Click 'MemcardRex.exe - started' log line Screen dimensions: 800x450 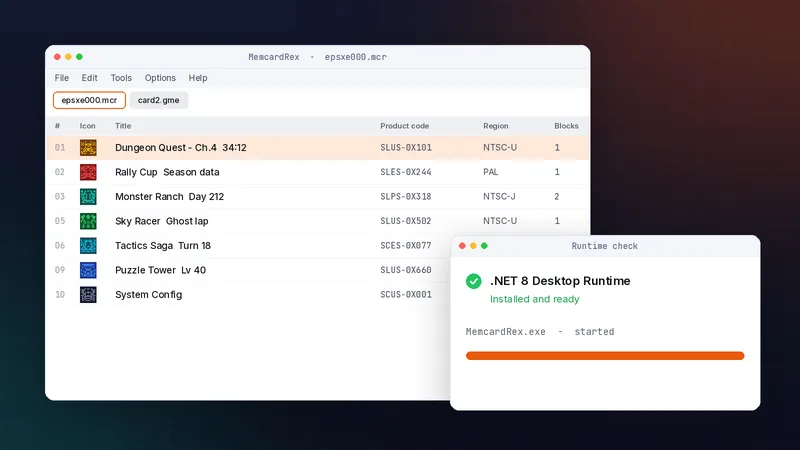(x=540, y=332)
